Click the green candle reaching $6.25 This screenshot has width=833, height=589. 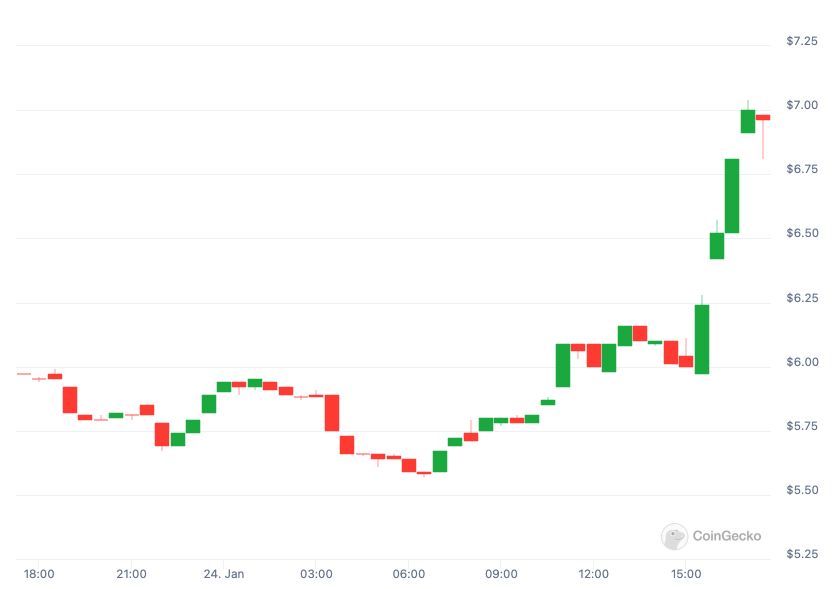[702, 339]
